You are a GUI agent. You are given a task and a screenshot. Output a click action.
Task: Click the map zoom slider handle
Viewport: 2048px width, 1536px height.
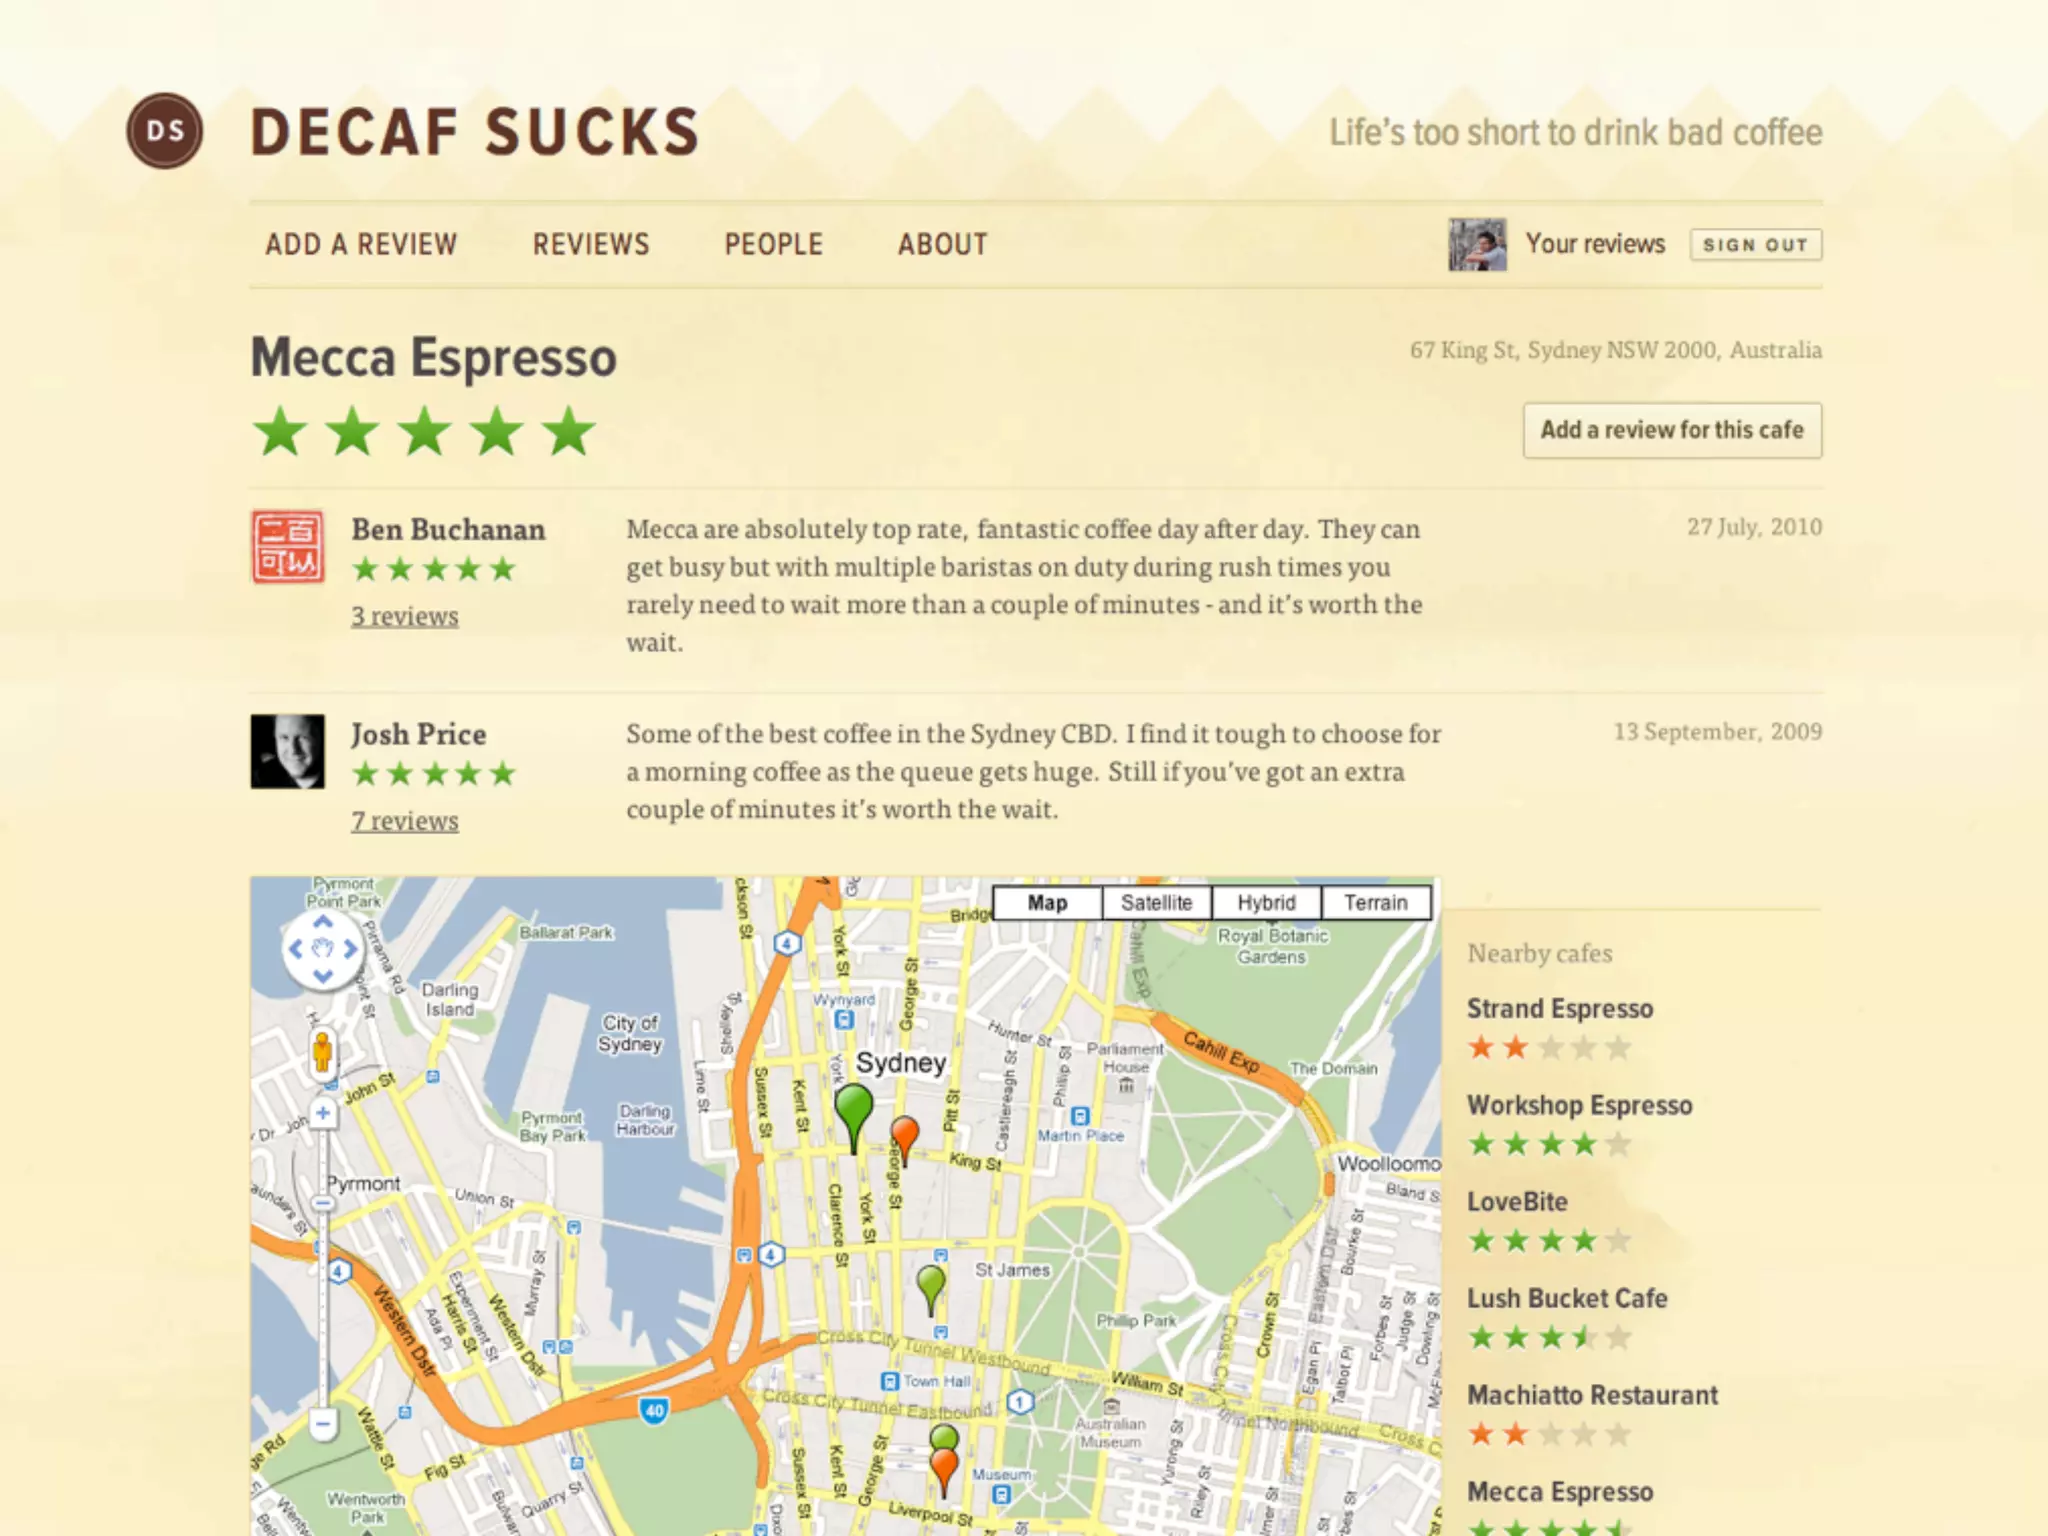pyautogui.click(x=323, y=1203)
